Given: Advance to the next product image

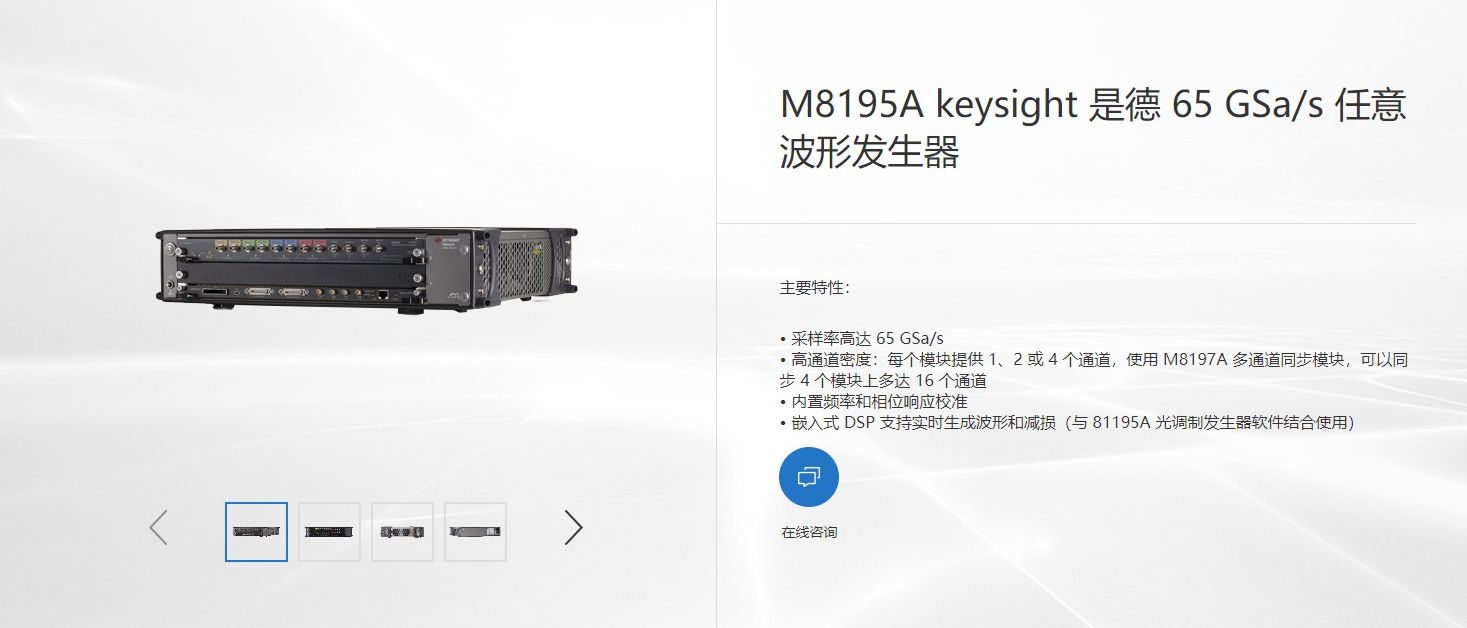Looking at the screenshot, I should pyautogui.click(x=573, y=527).
